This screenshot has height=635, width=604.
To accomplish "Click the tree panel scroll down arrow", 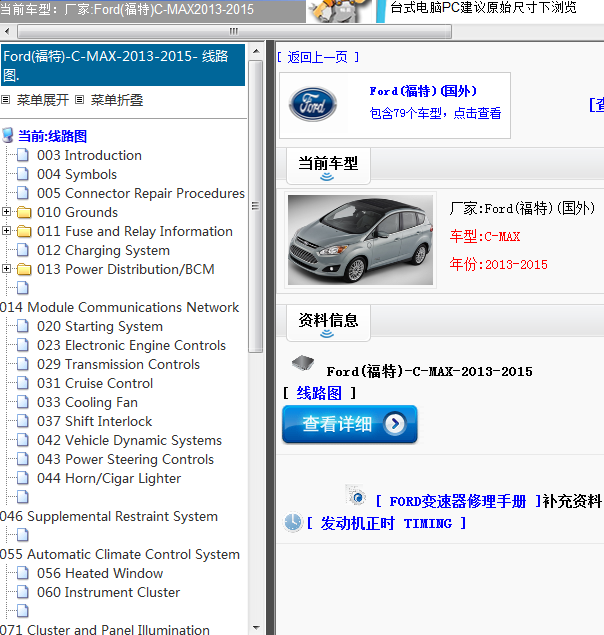I will [256, 628].
